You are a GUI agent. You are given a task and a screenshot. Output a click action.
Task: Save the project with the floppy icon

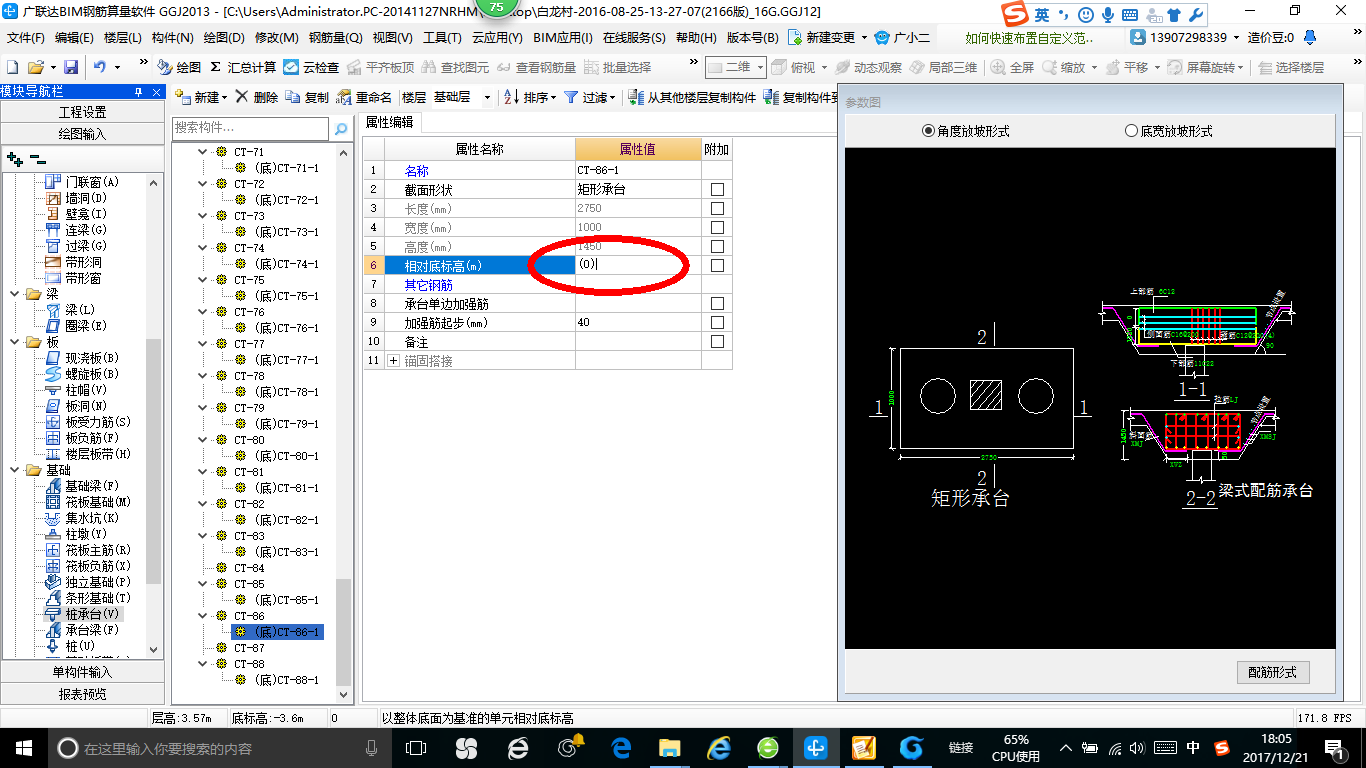pos(71,67)
